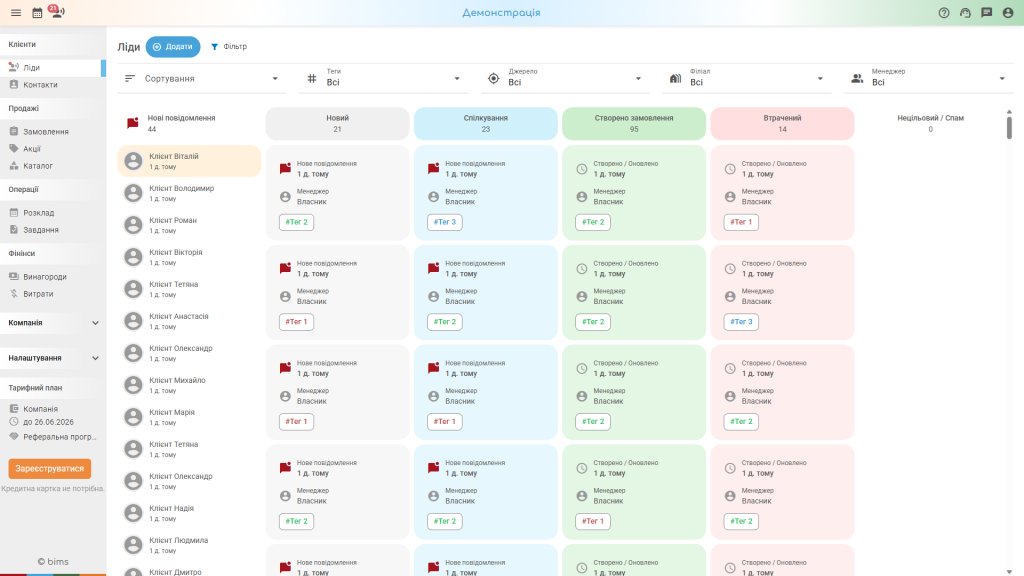Open the support headset icon
1024x576 pixels.
tap(965, 12)
